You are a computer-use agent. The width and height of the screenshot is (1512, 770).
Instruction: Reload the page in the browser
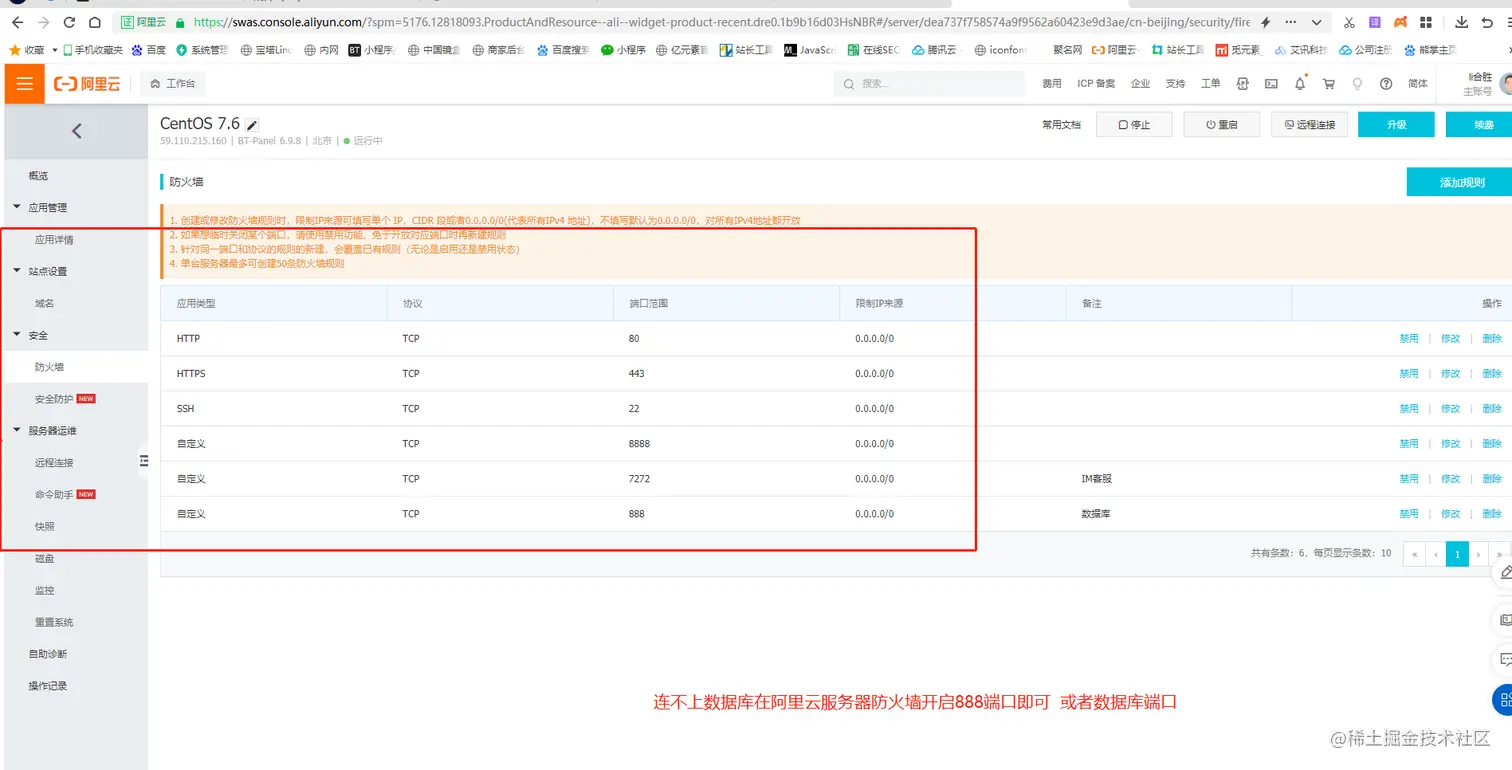point(69,22)
